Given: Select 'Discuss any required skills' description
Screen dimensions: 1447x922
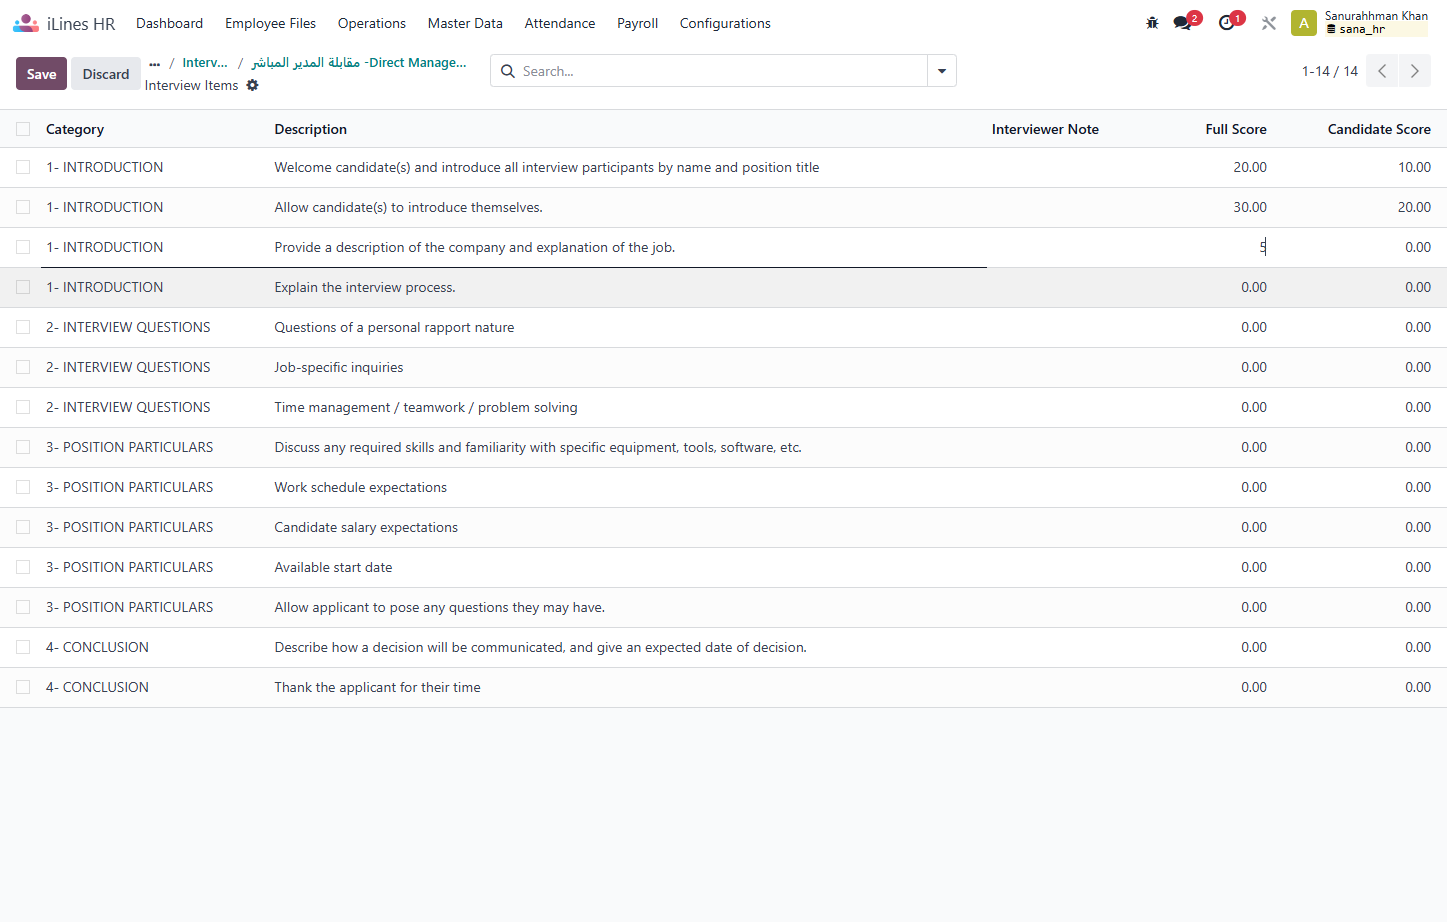Looking at the screenshot, I should [538, 447].
